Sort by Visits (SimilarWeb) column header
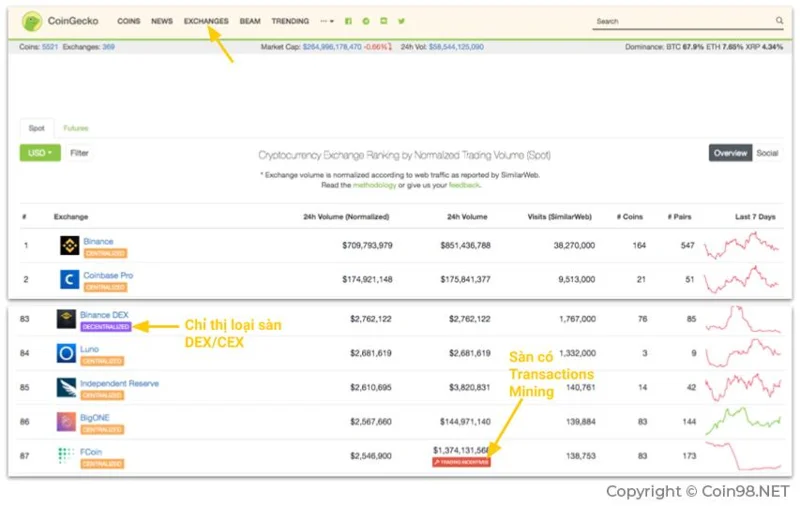This screenshot has height=506, width=800. 560,217
